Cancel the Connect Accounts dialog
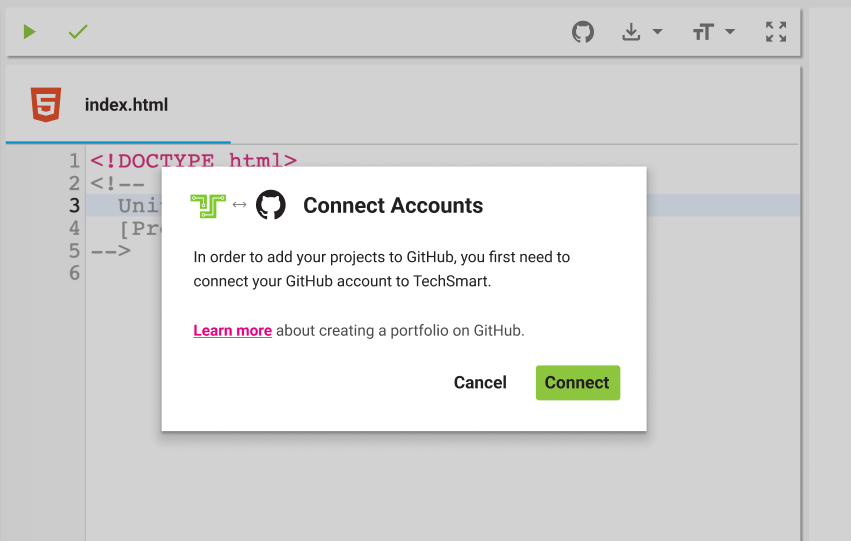 coord(480,383)
